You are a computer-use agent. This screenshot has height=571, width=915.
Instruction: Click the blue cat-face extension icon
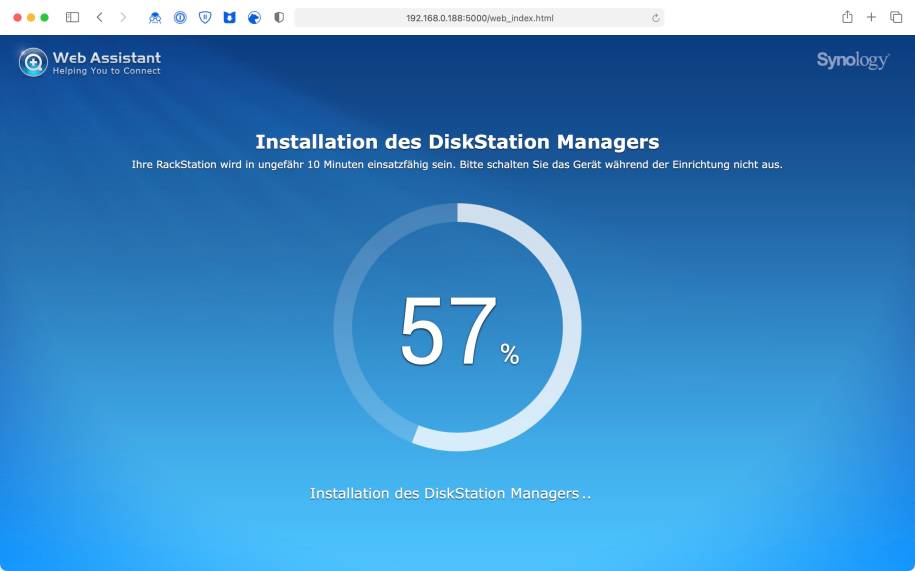[x=229, y=17]
